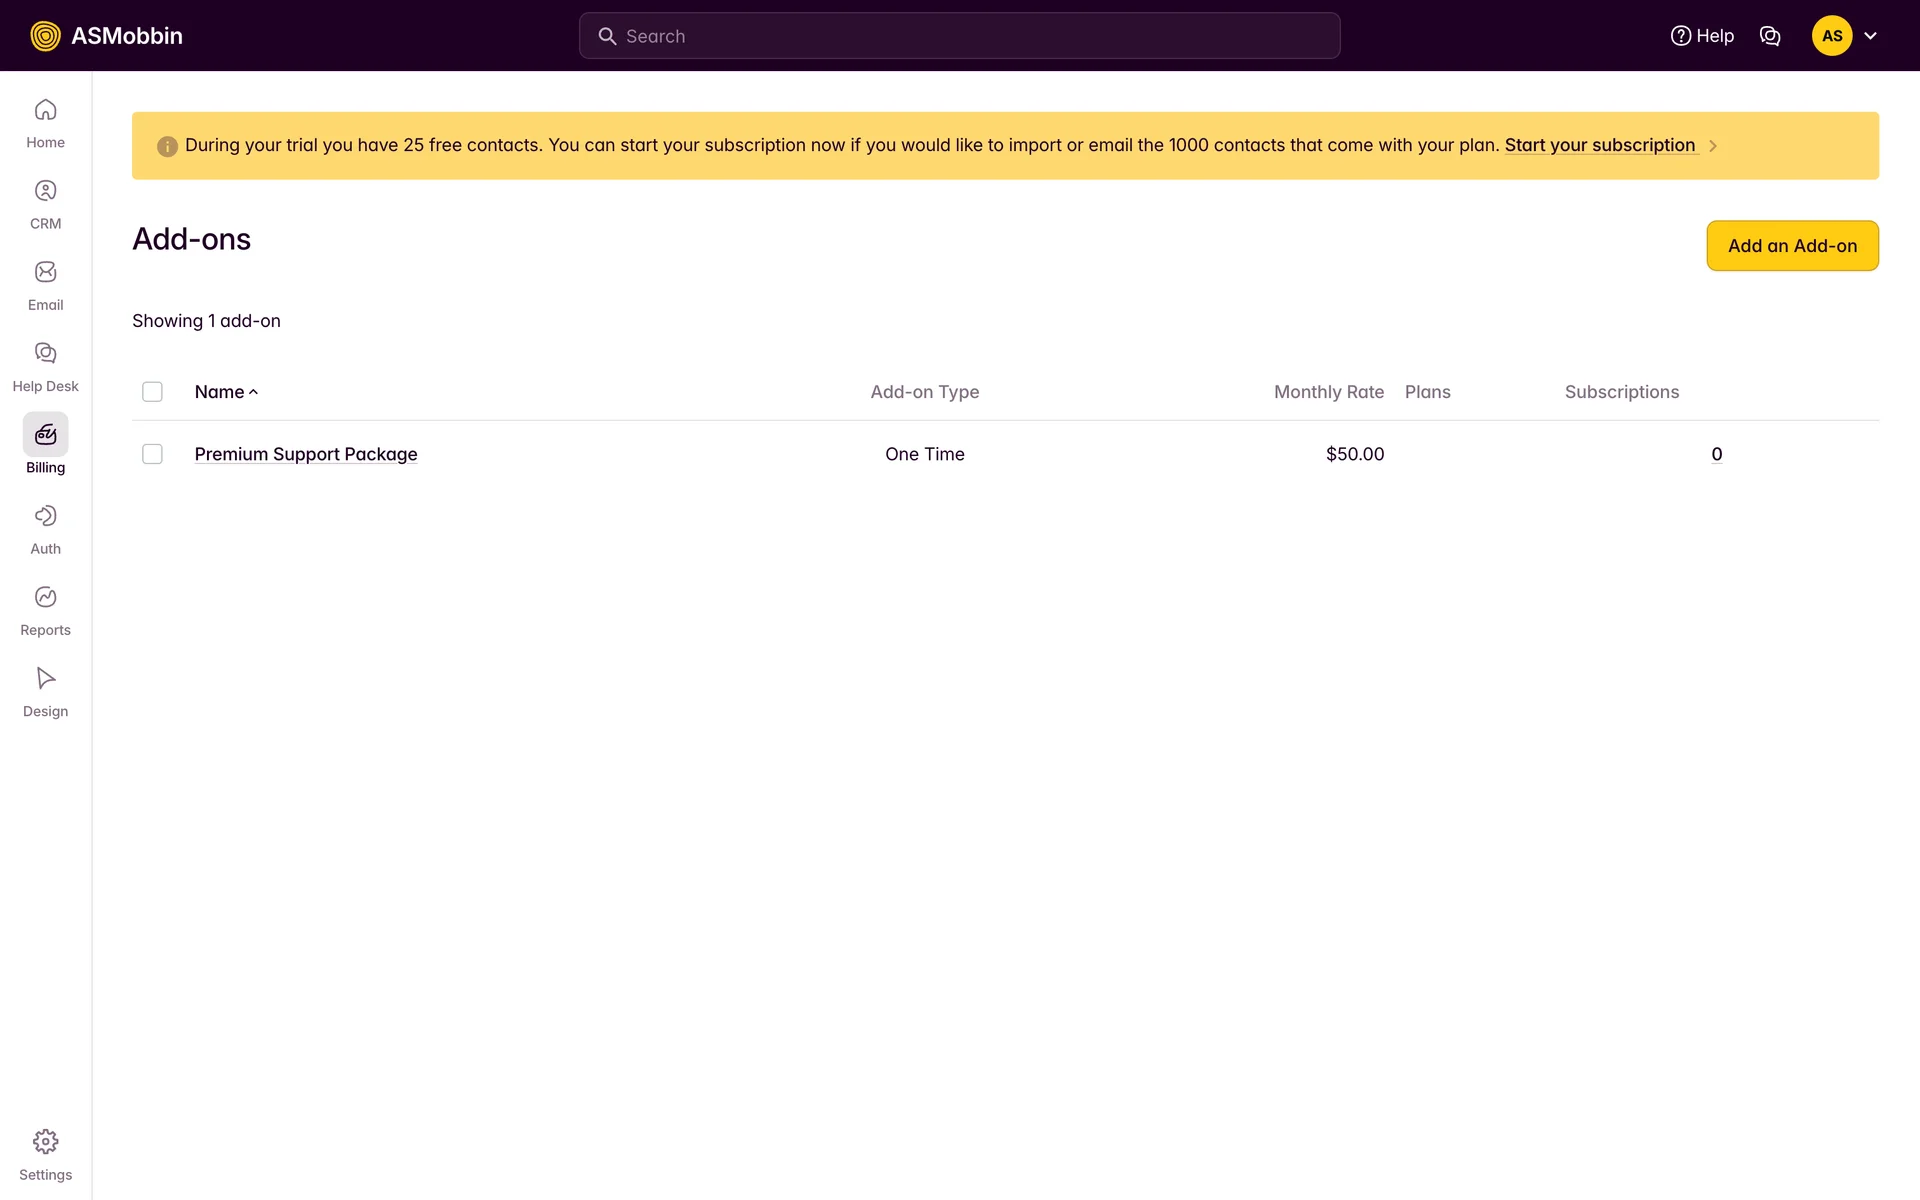Open the Premium Support Package link
The height and width of the screenshot is (1200, 1920).
coord(306,454)
